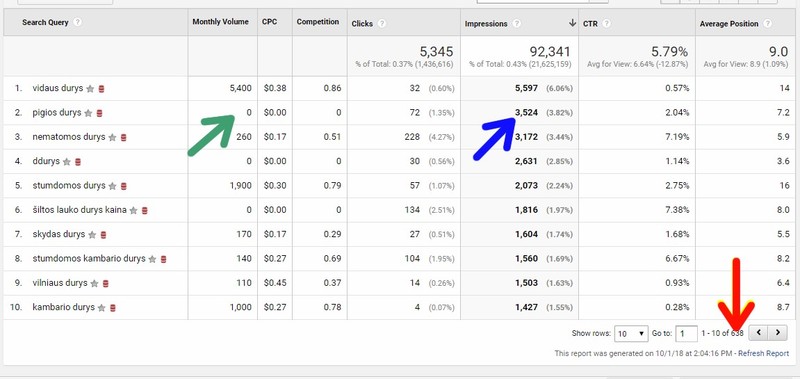Click the help icon beside CTR header
800x379 pixels.
[606, 23]
